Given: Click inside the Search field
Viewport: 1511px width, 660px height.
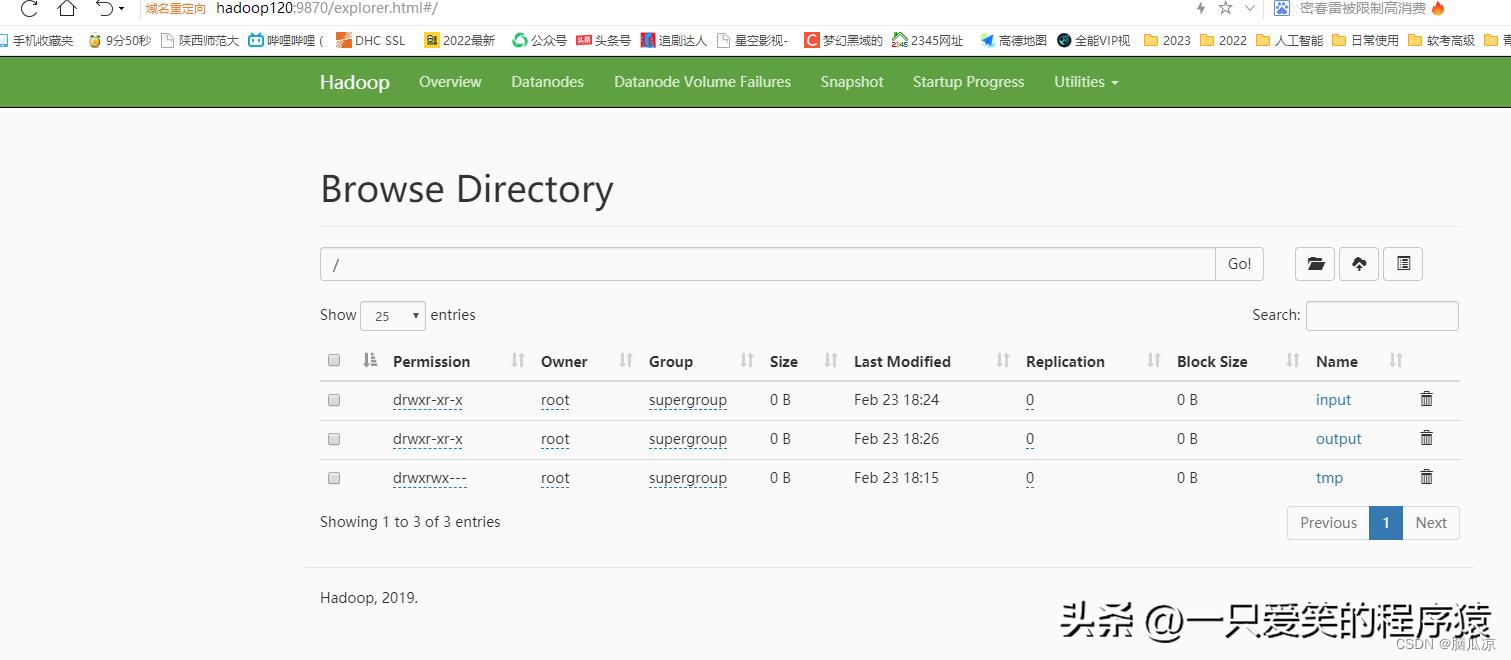Looking at the screenshot, I should [1382, 315].
